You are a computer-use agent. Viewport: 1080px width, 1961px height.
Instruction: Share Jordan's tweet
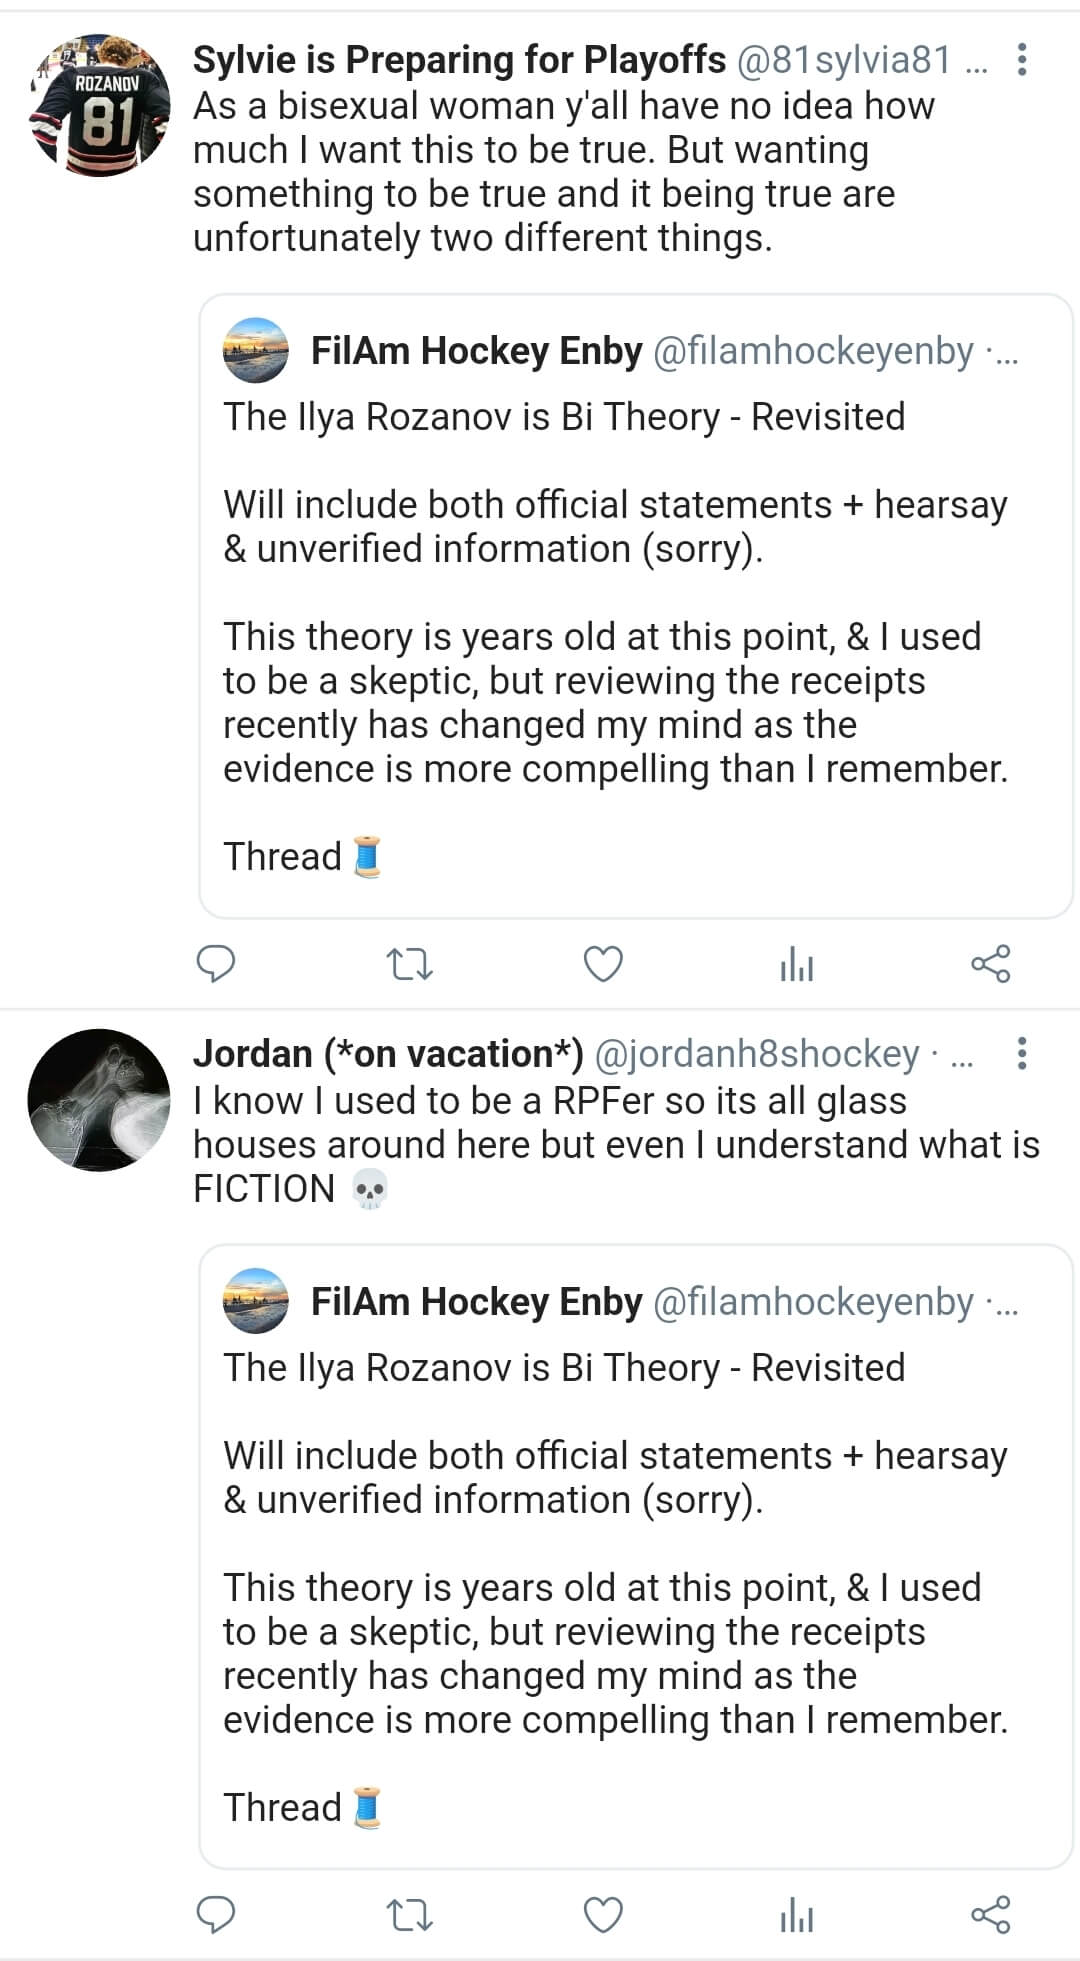pos(991,1914)
